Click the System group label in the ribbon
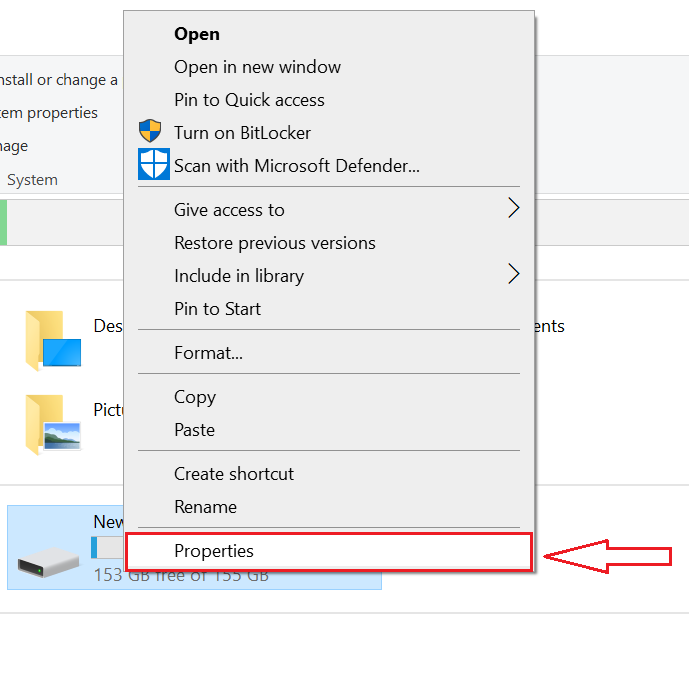This screenshot has width=689, height=697. [x=32, y=180]
